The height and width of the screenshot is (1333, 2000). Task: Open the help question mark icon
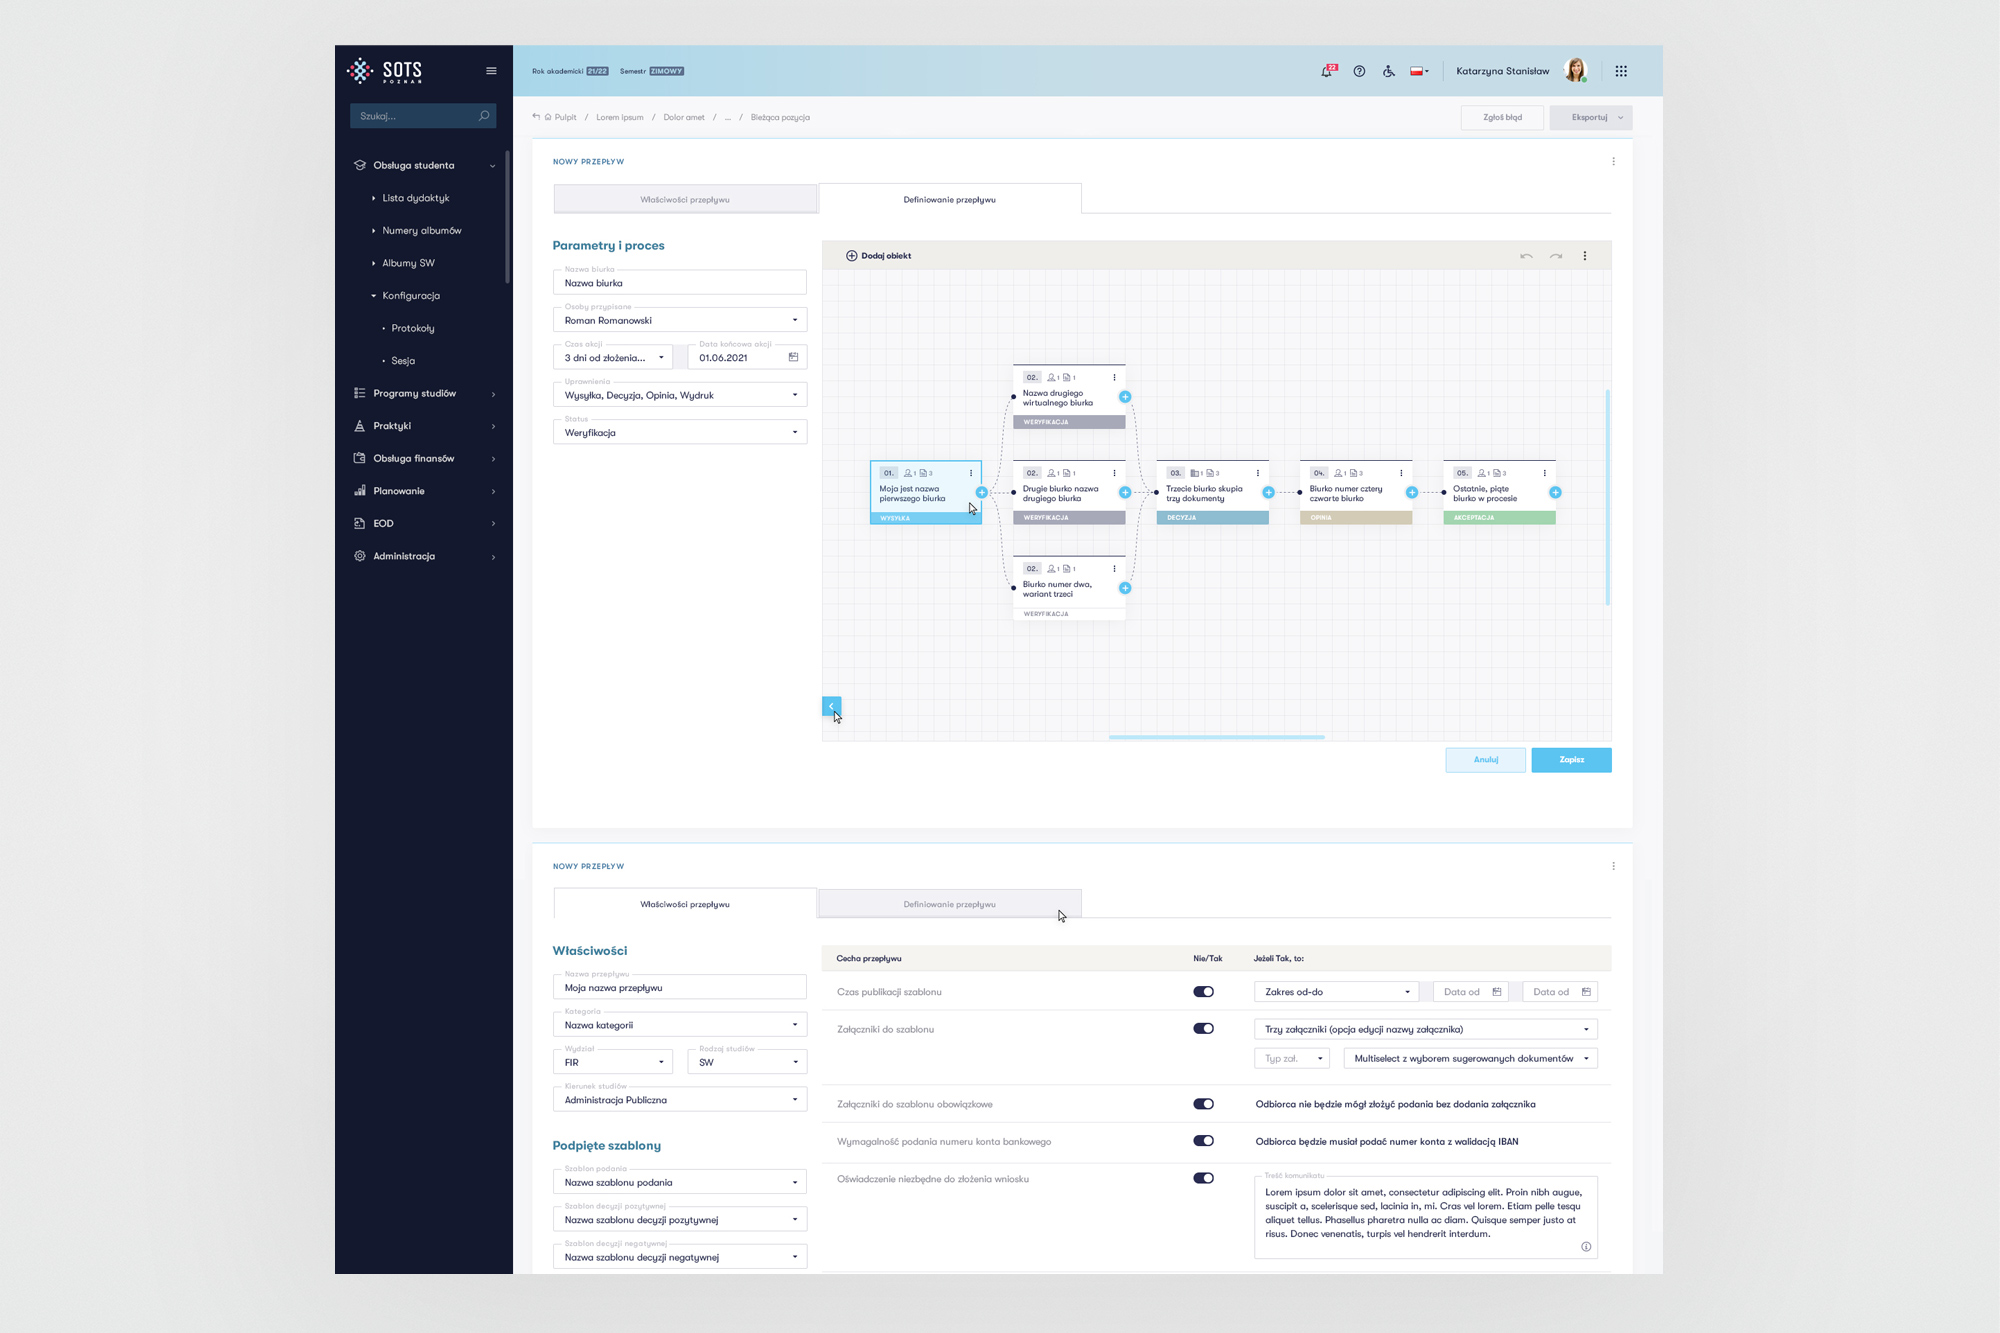coord(1359,71)
